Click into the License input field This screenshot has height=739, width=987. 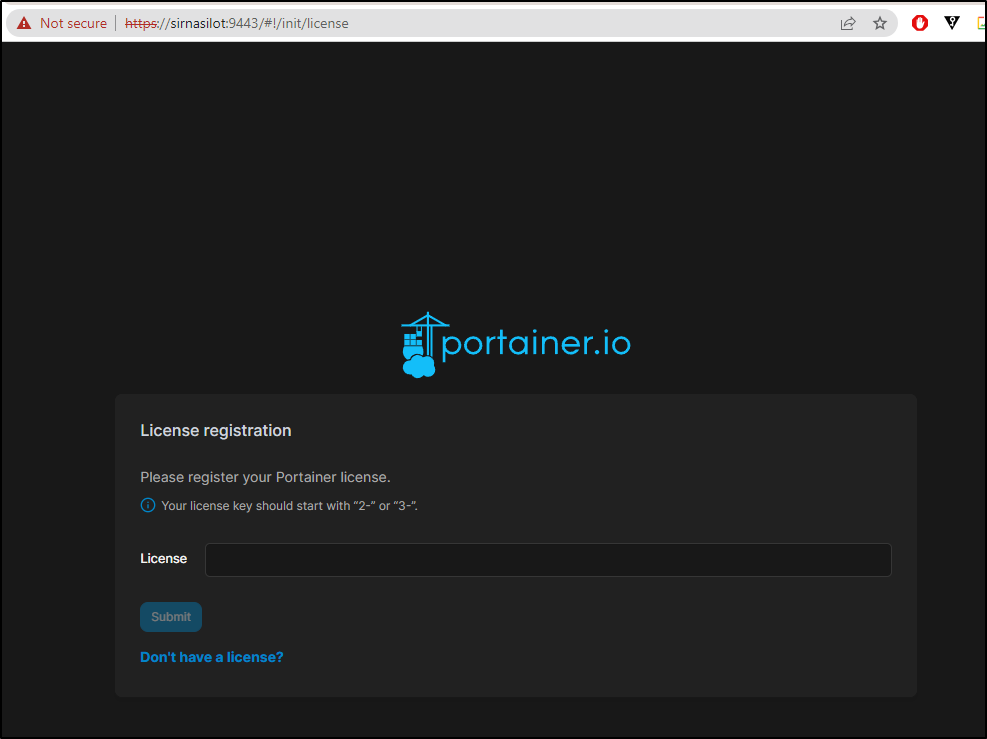point(548,560)
